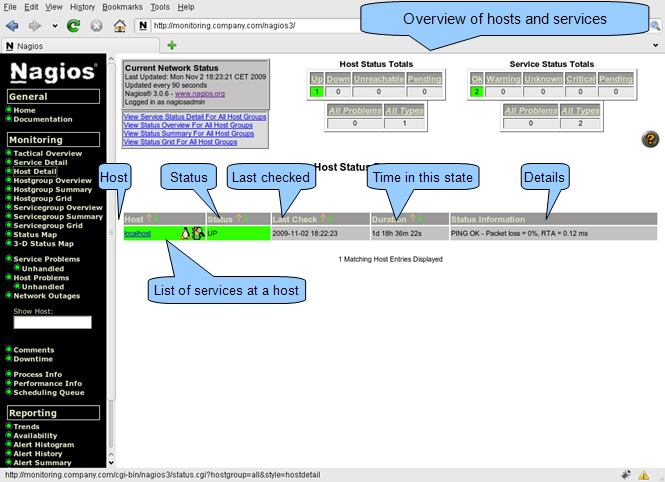Click the Linux penguin icon for localhost
The width and height of the screenshot is (665, 482).
coord(185,233)
